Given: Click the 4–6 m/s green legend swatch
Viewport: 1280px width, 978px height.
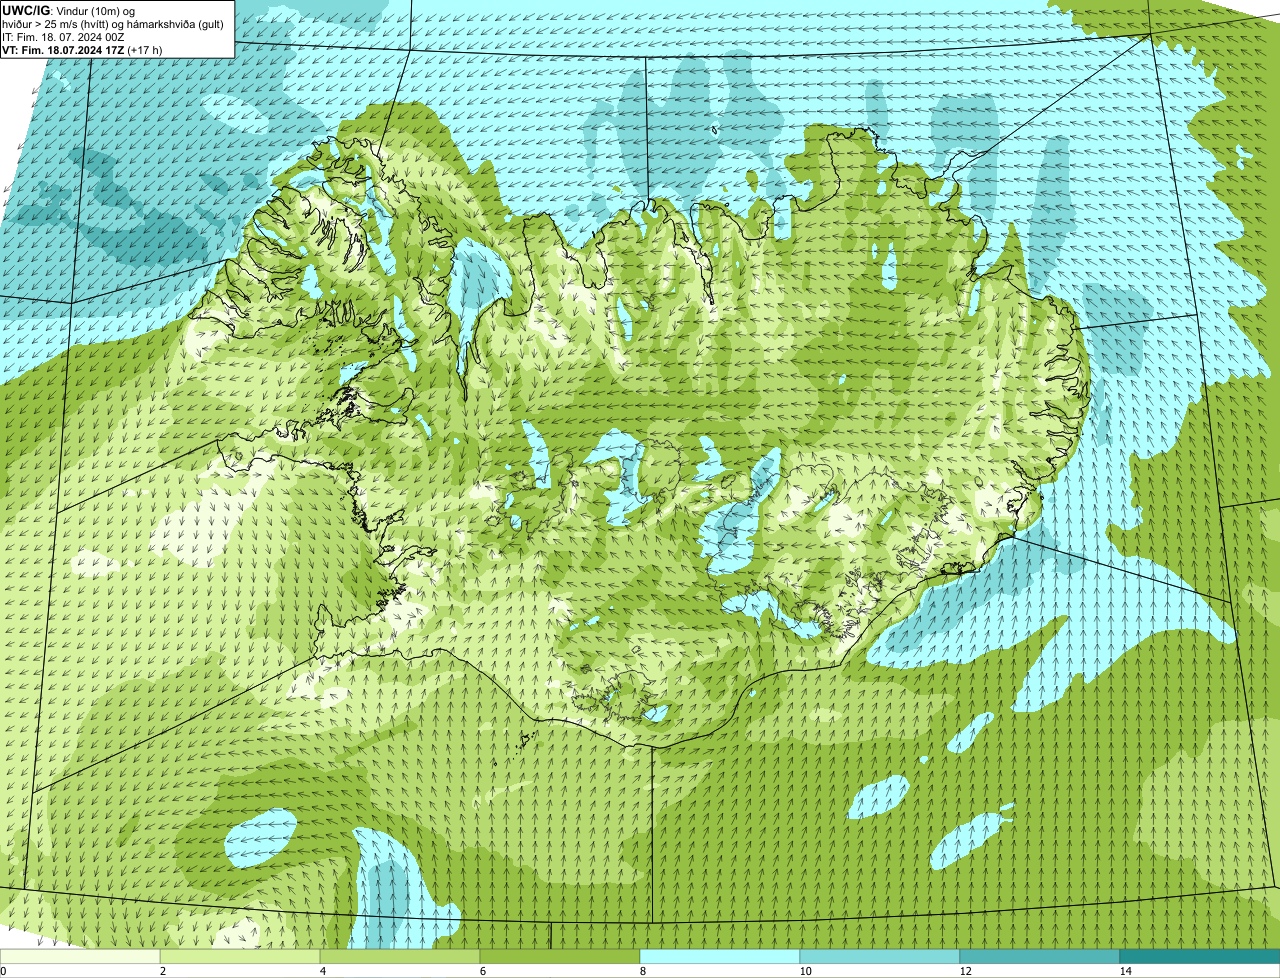Looking at the screenshot, I should pos(400,957).
